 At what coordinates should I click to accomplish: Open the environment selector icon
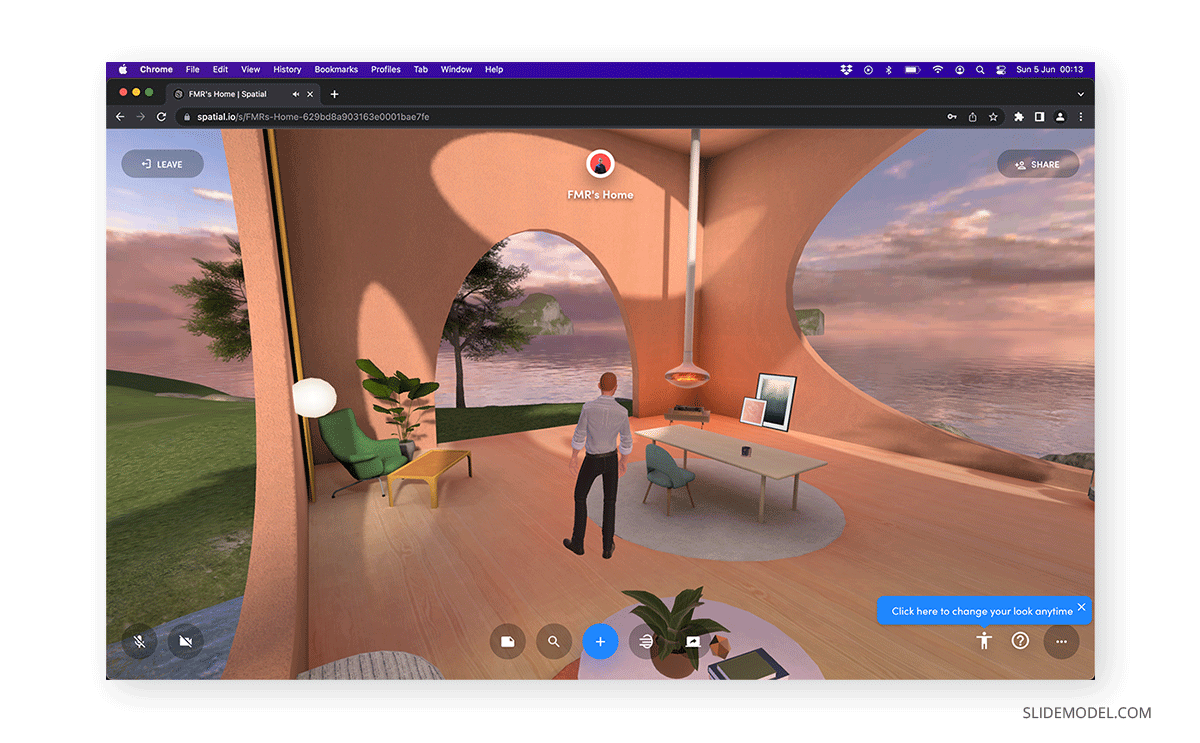pyautogui.click(x=646, y=641)
